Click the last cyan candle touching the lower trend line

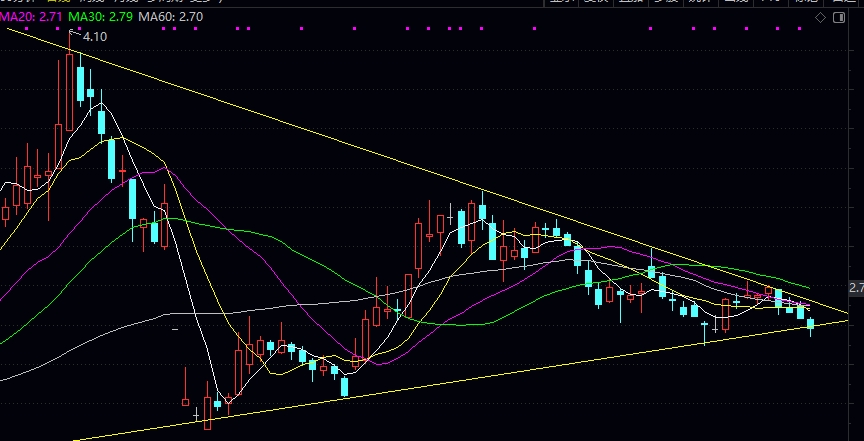coord(811,325)
